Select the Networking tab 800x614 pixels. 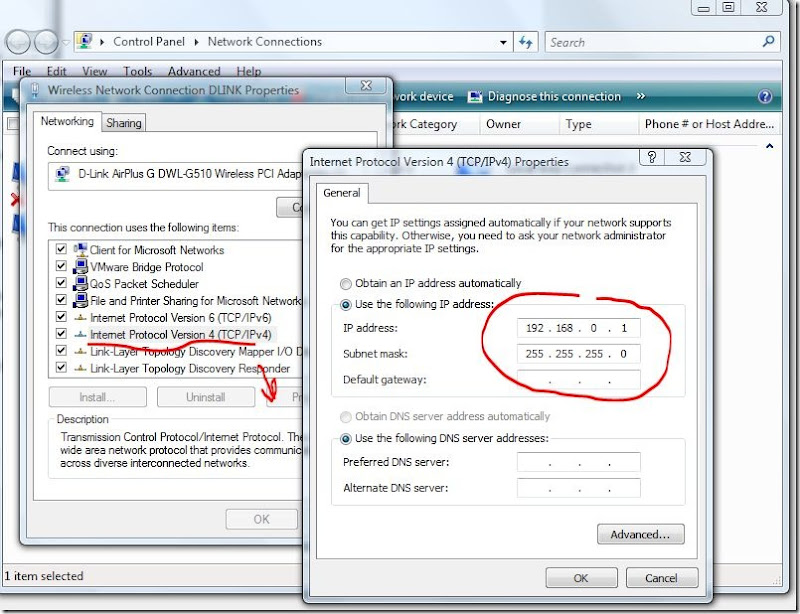click(x=67, y=121)
